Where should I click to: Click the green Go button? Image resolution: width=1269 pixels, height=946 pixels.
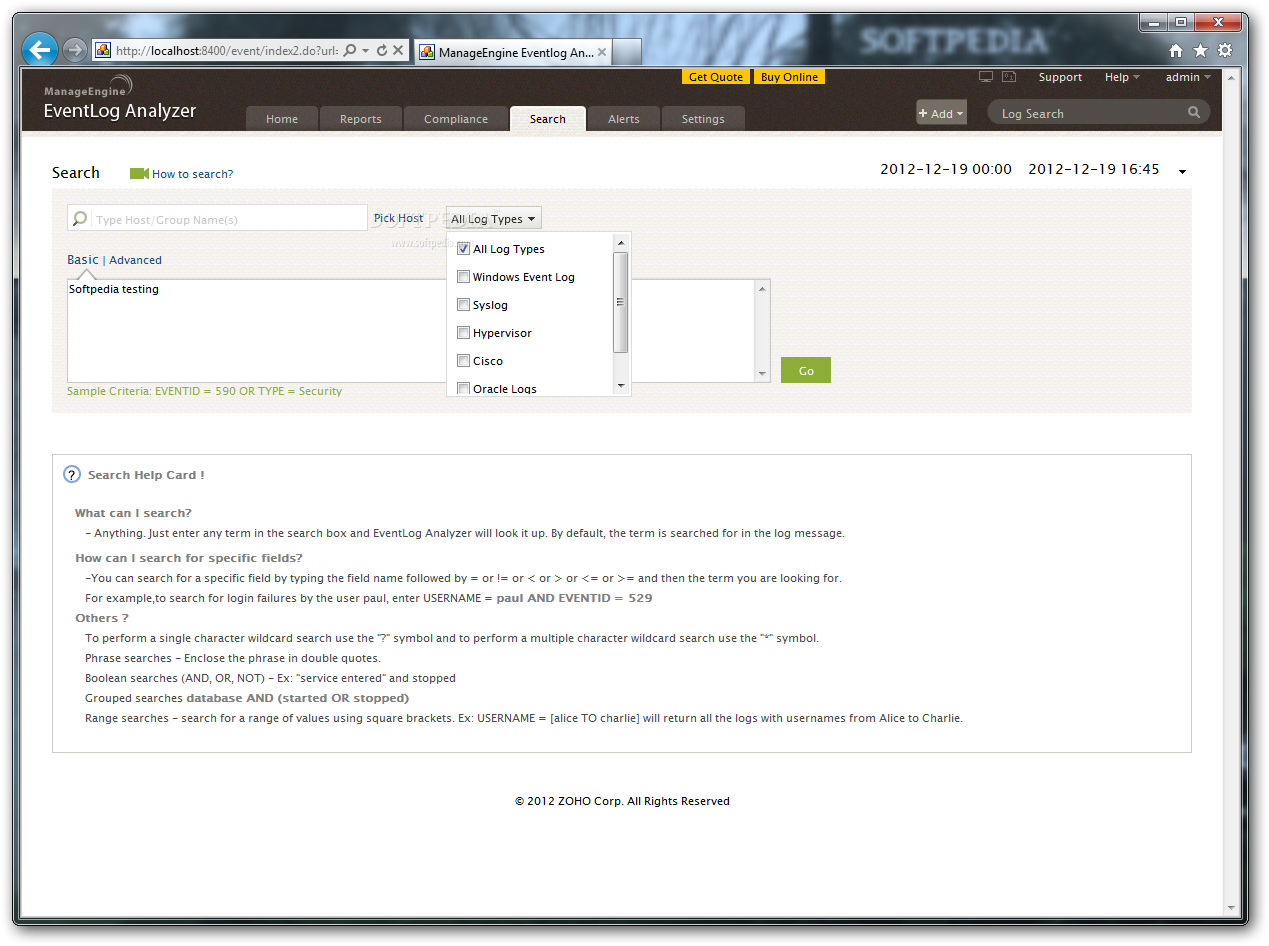tap(806, 370)
